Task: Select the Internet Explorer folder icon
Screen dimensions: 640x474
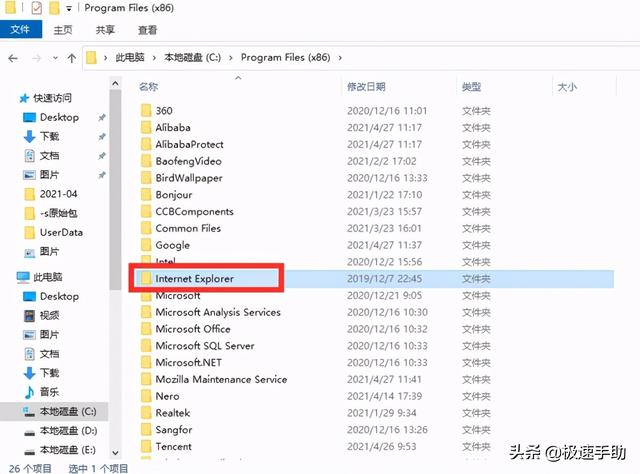Action: [146, 278]
